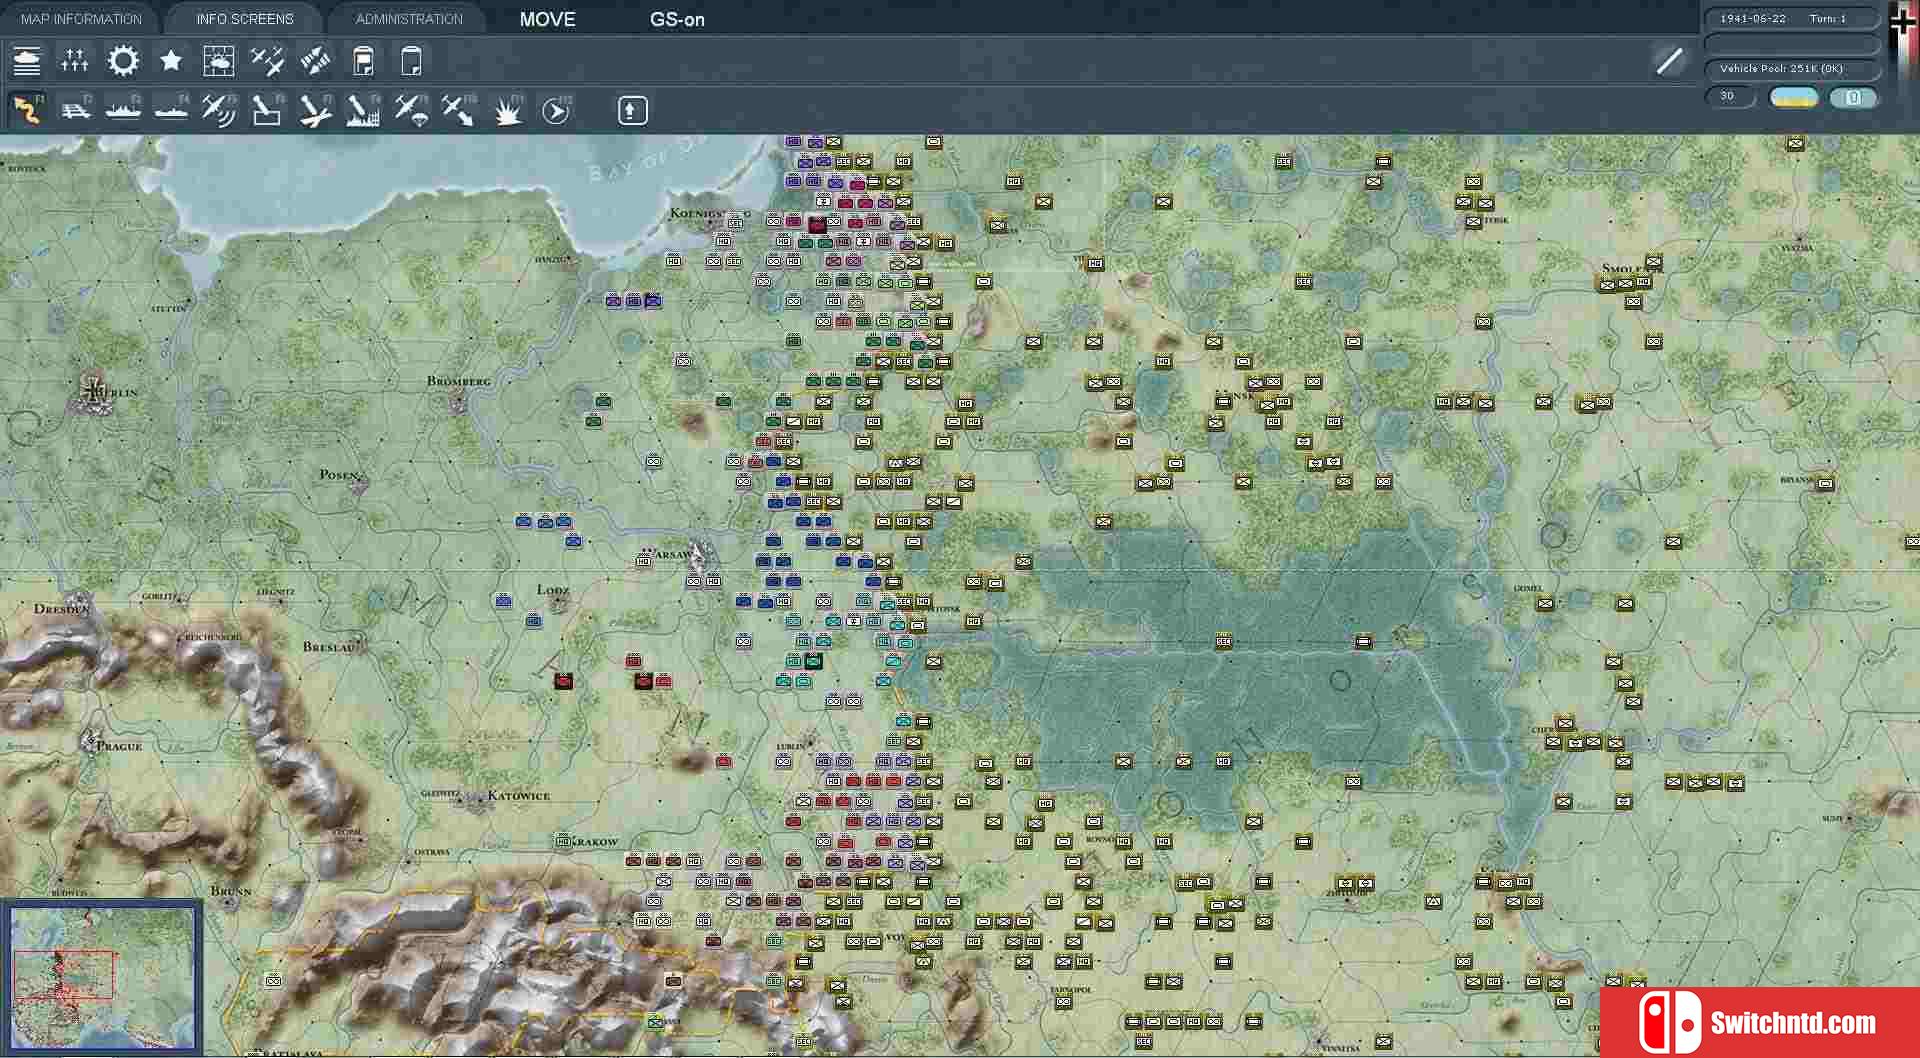
Task: Click the MOVE mode label
Action: [x=547, y=19]
